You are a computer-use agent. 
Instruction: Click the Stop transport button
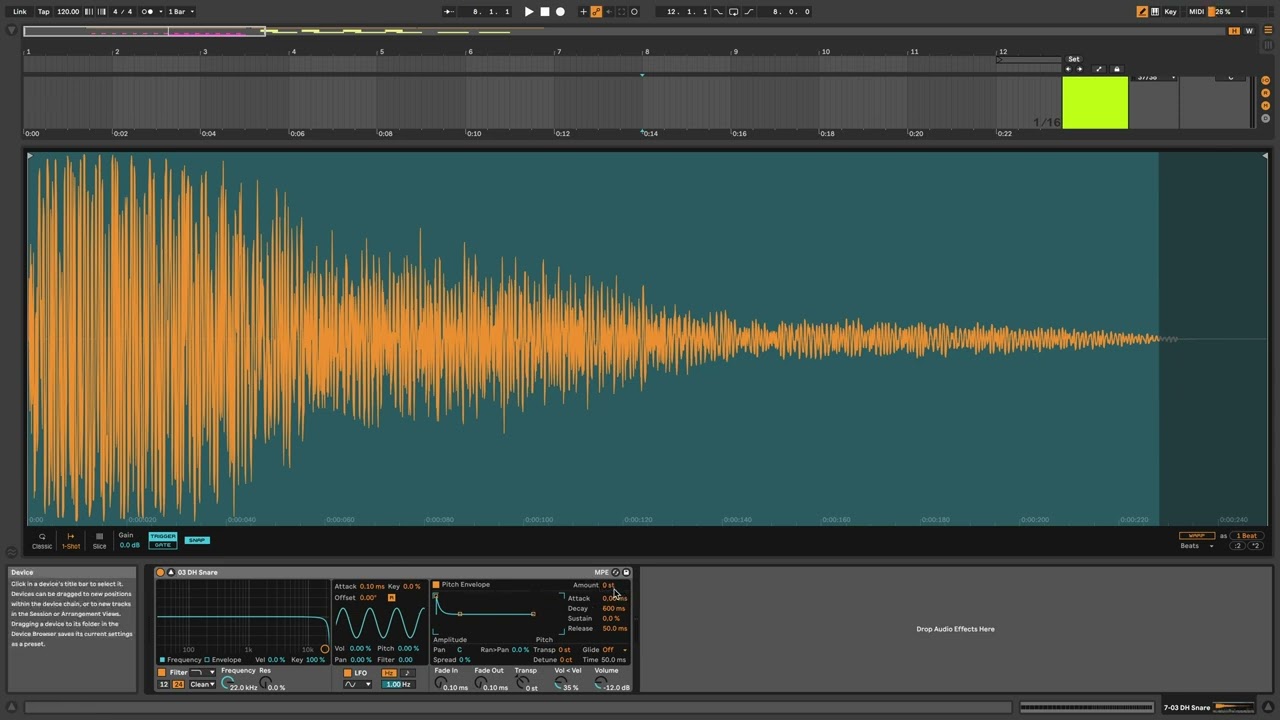click(544, 12)
